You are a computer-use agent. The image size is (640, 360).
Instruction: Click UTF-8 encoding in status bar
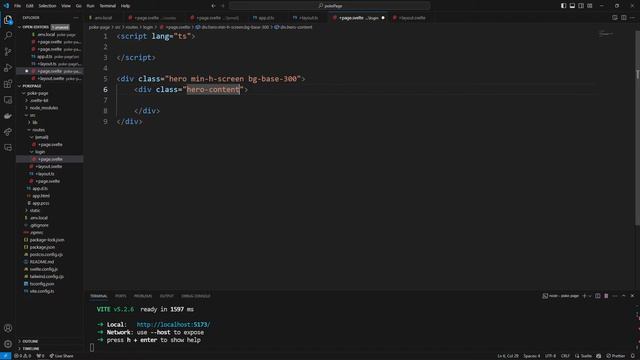click(x=550, y=356)
